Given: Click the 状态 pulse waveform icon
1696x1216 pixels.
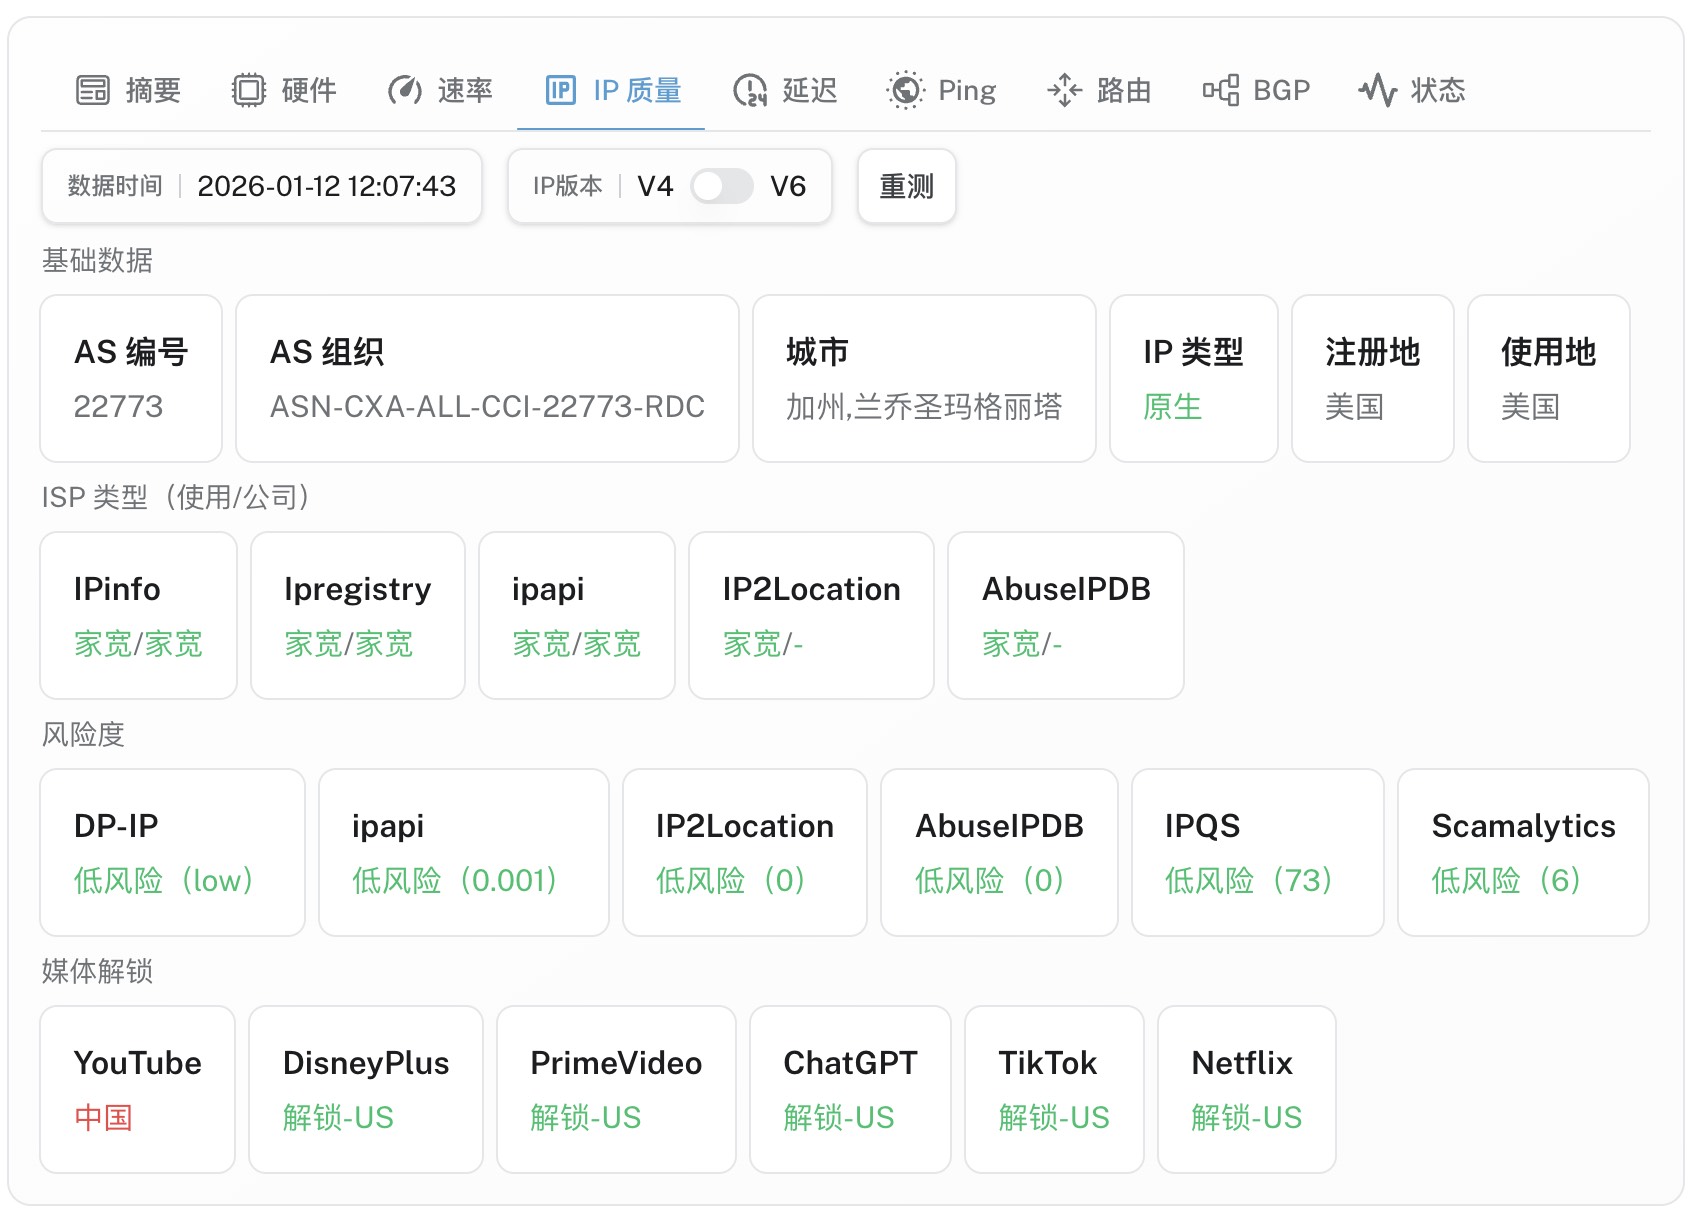Looking at the screenshot, I should (1378, 90).
